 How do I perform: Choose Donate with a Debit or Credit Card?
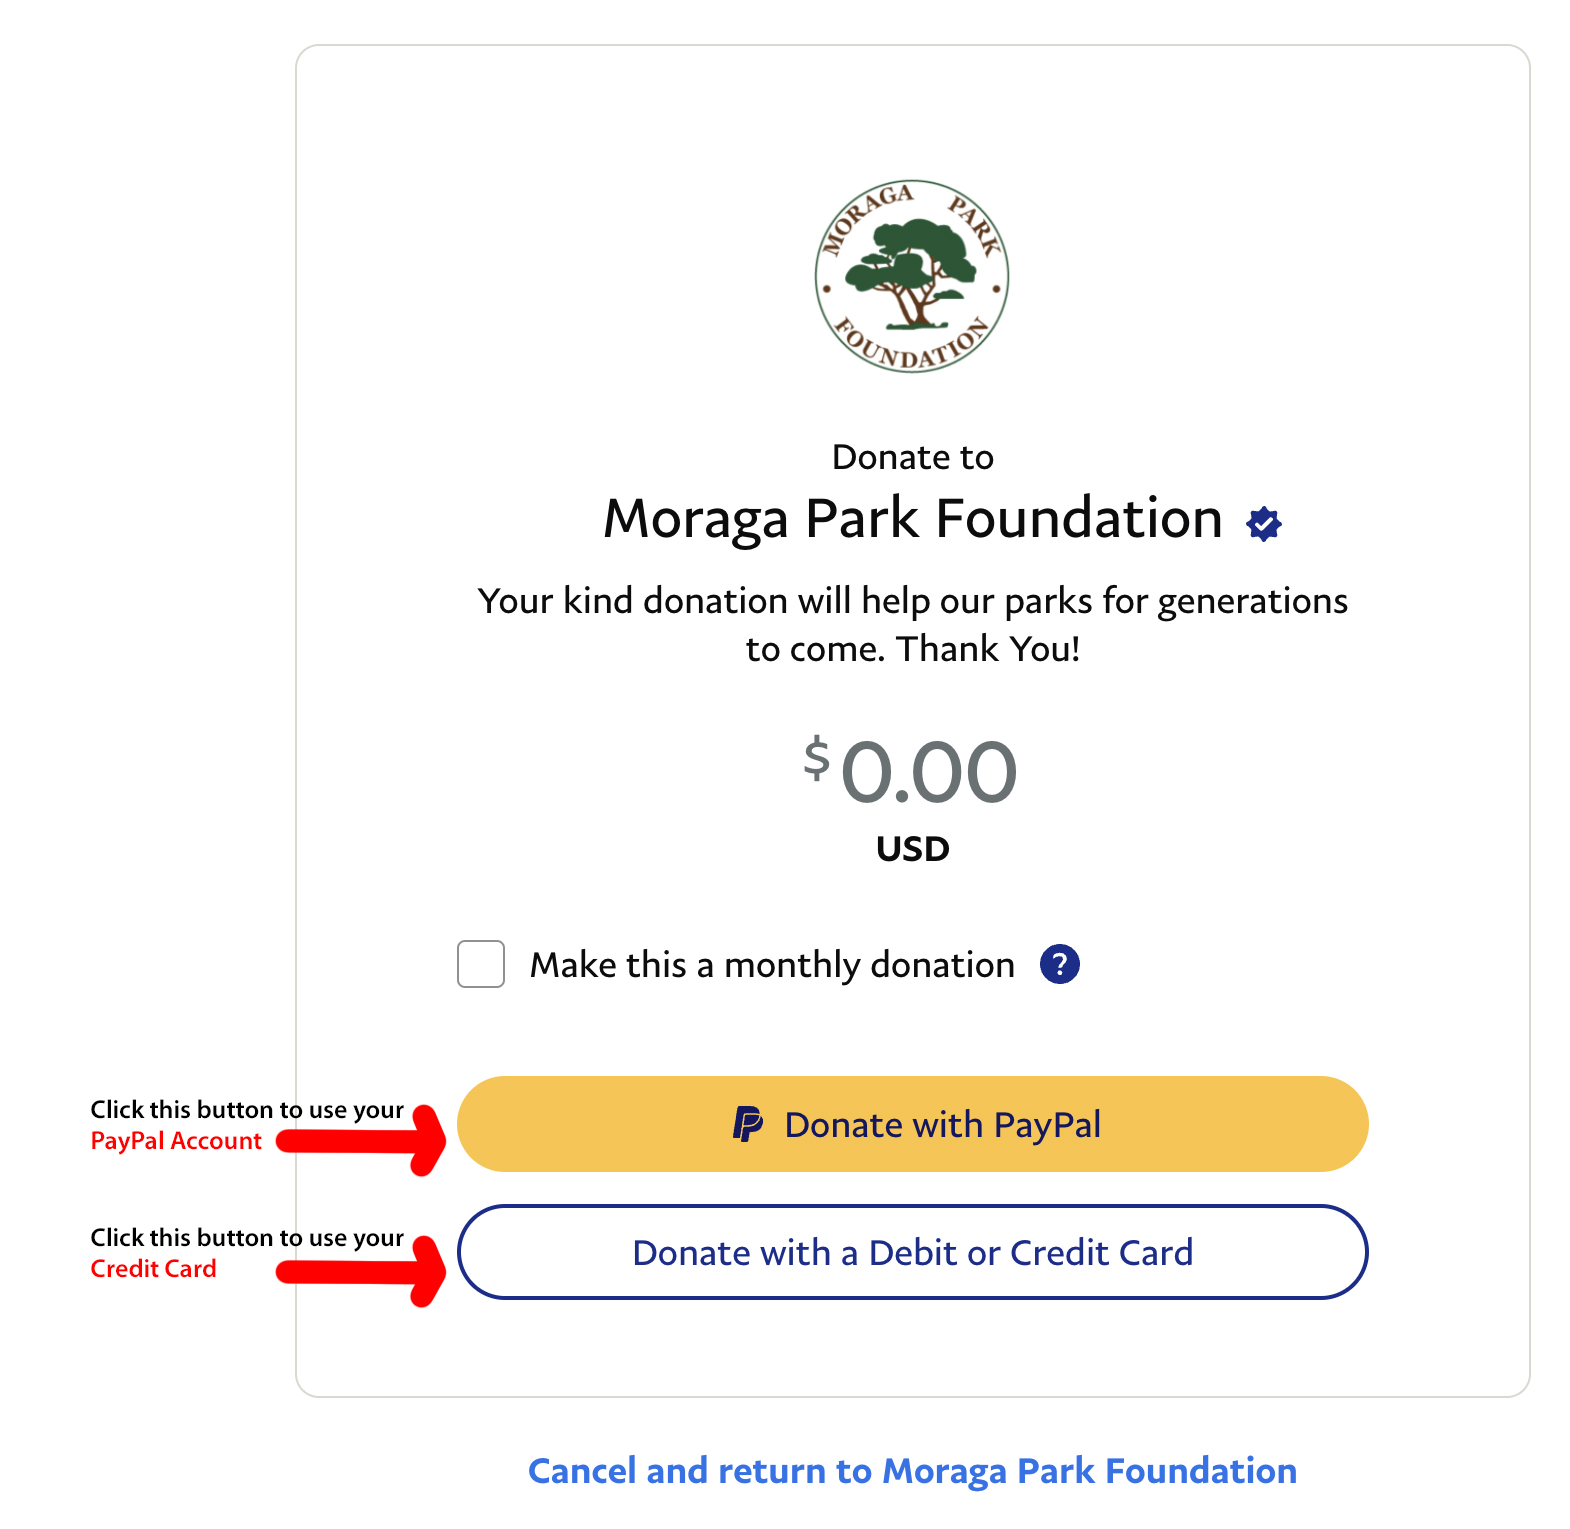click(x=912, y=1252)
